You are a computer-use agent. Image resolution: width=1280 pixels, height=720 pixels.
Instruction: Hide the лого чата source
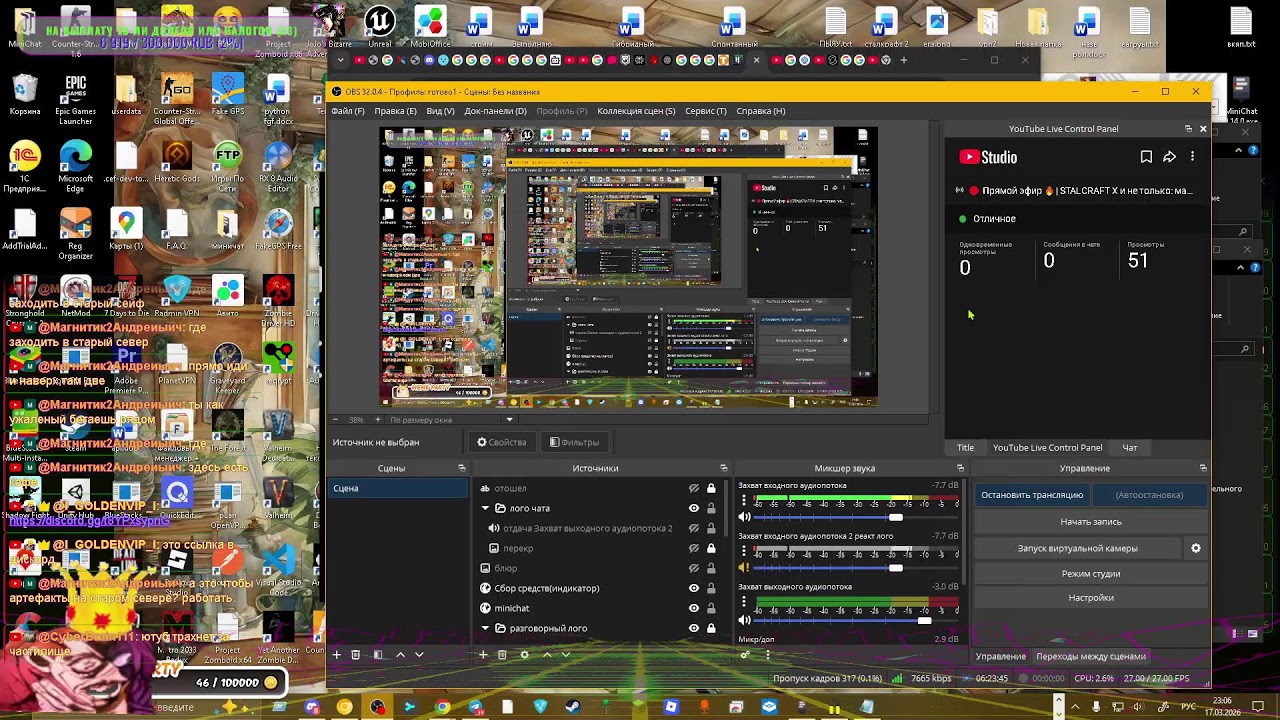694,508
